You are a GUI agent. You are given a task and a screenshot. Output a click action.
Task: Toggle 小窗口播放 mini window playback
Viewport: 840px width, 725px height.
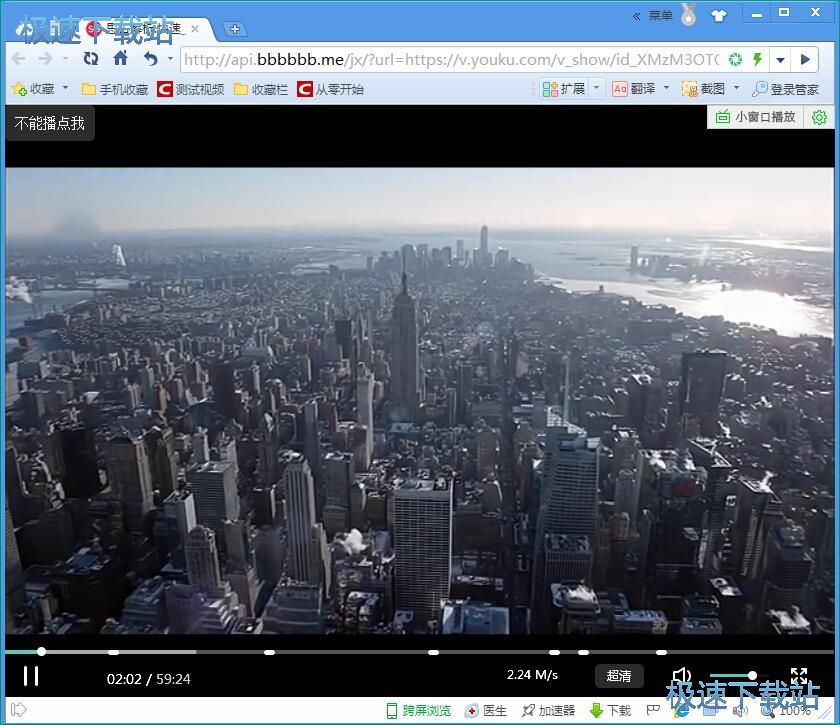[x=756, y=117]
